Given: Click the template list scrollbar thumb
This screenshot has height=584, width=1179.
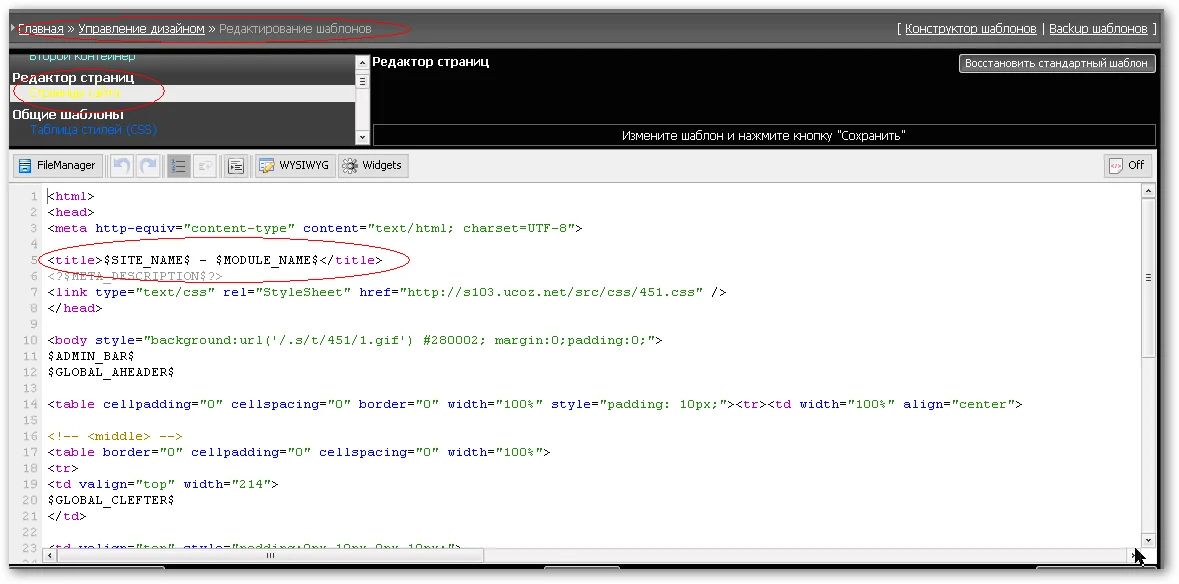Looking at the screenshot, I should pyautogui.click(x=362, y=80).
